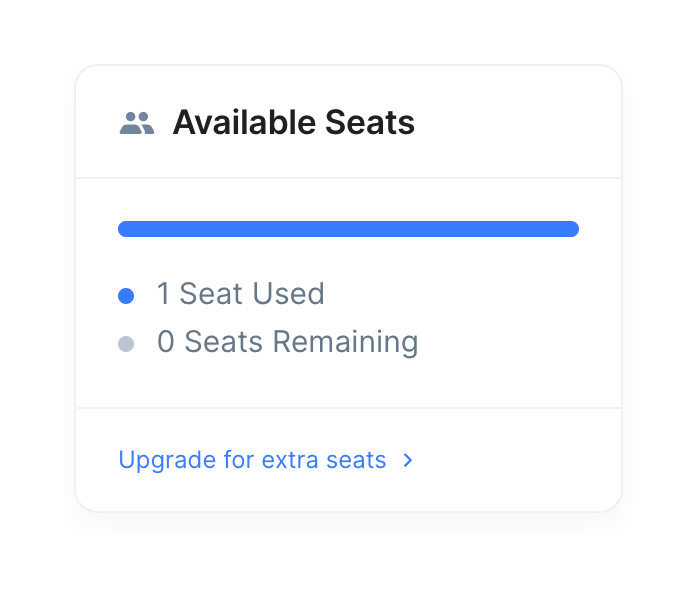Screen dimensions: 697x599
Task: Click the word "Available" in the card title
Action: 244,123
